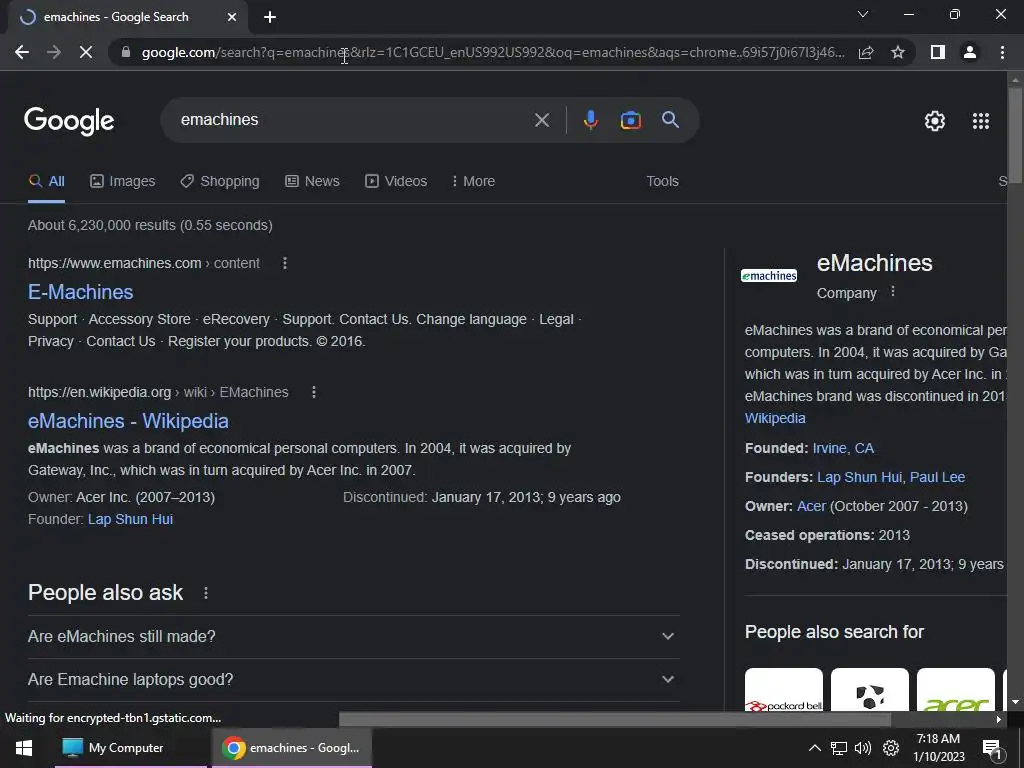This screenshot has width=1024, height=768.
Task: Open My Computer from the taskbar
Action: (131, 748)
